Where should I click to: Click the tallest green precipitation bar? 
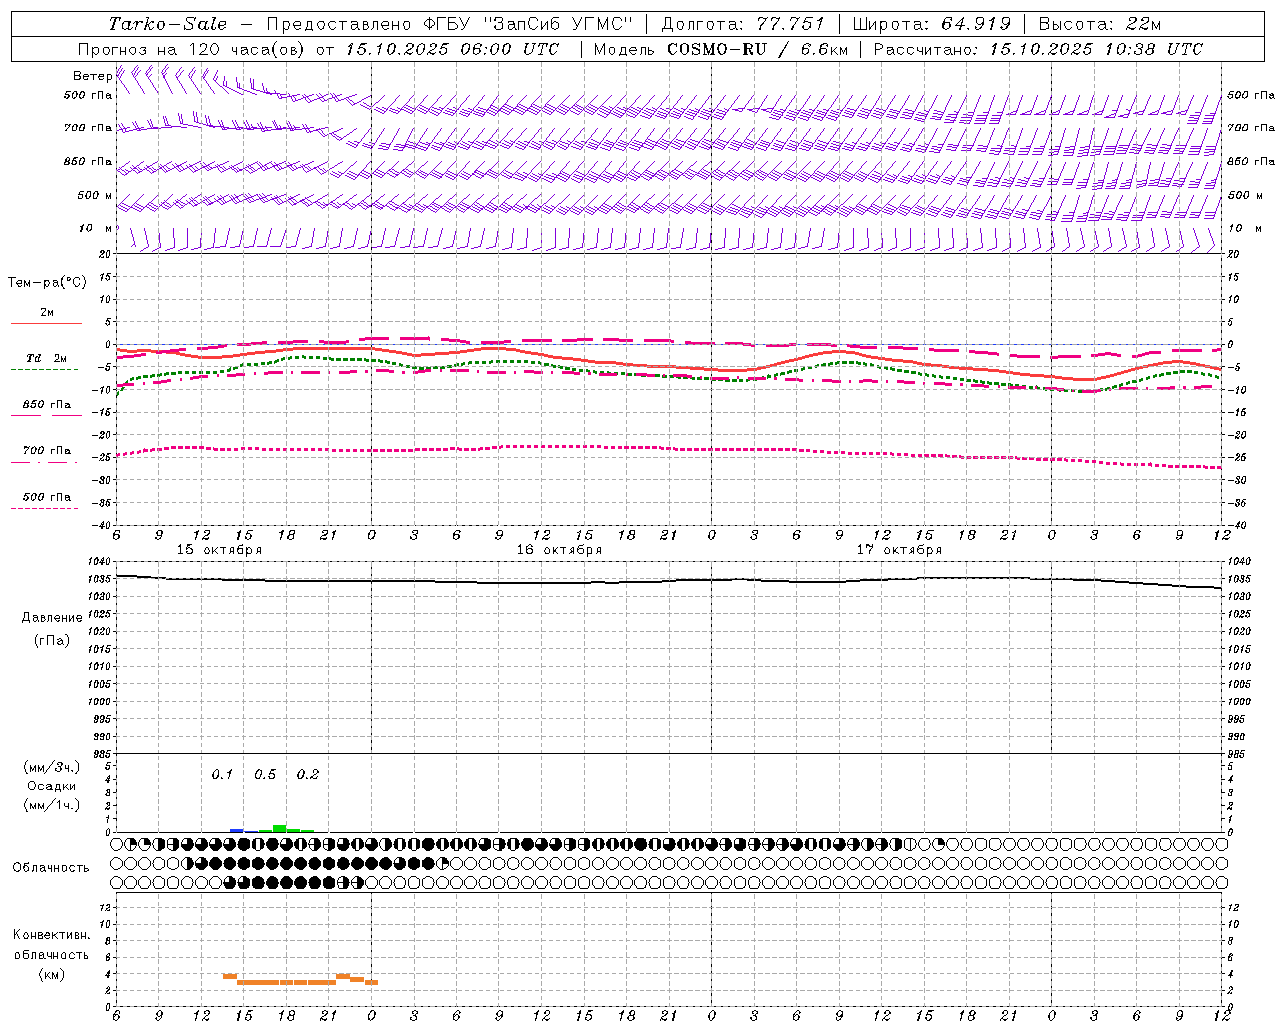point(279,828)
